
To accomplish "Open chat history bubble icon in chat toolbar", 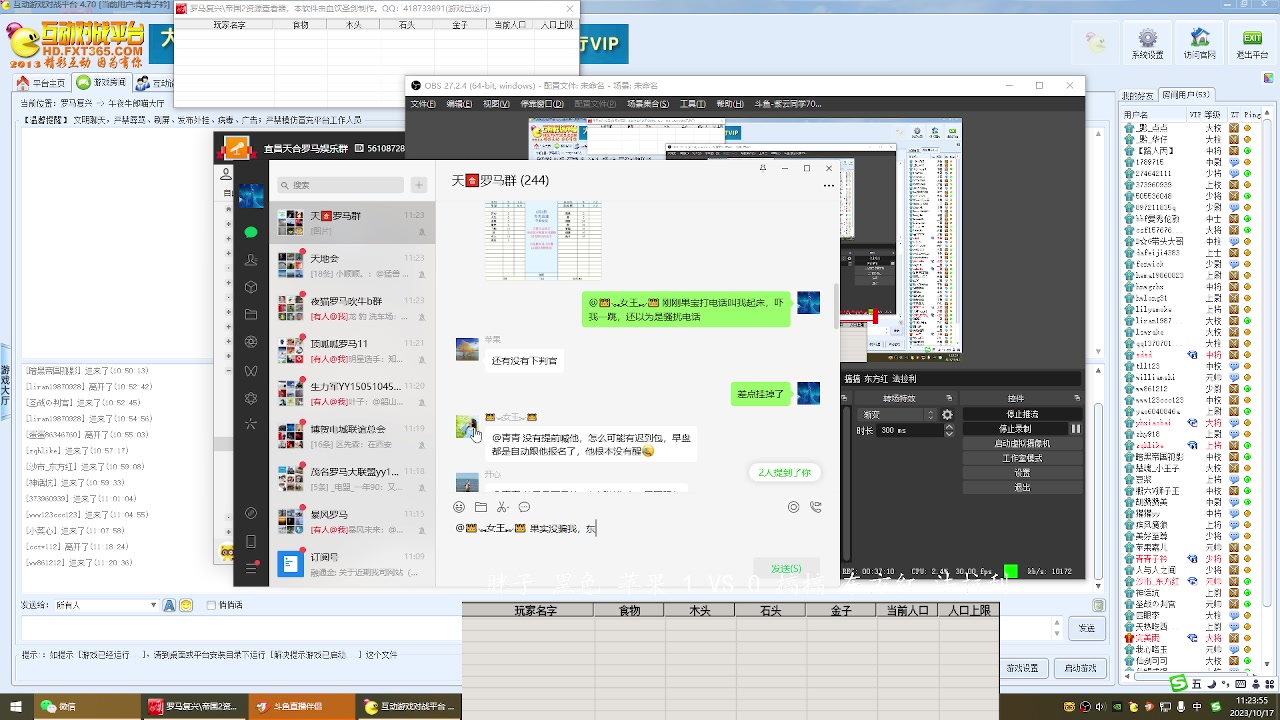I will tap(524, 507).
